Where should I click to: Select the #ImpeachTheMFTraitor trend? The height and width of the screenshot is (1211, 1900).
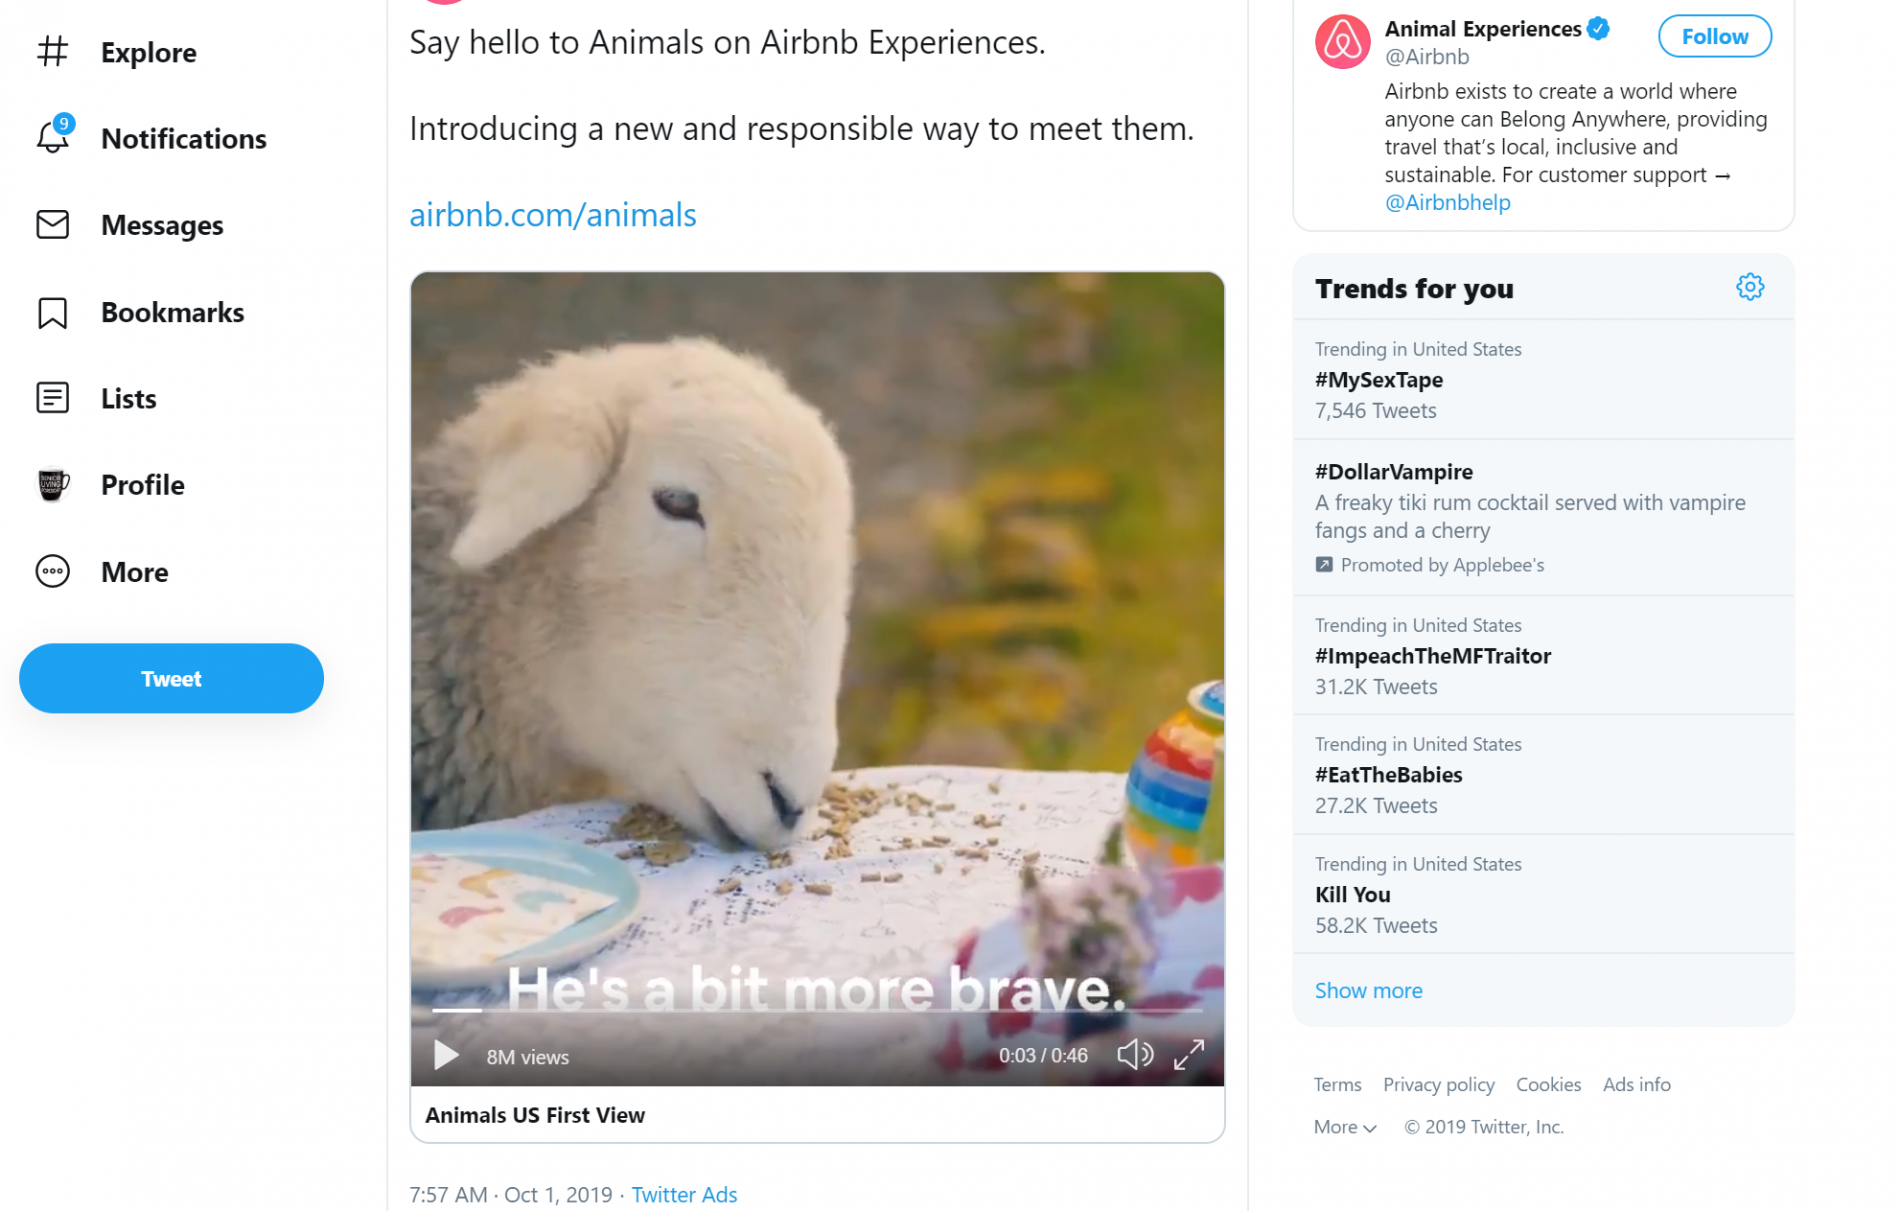pyautogui.click(x=1542, y=656)
